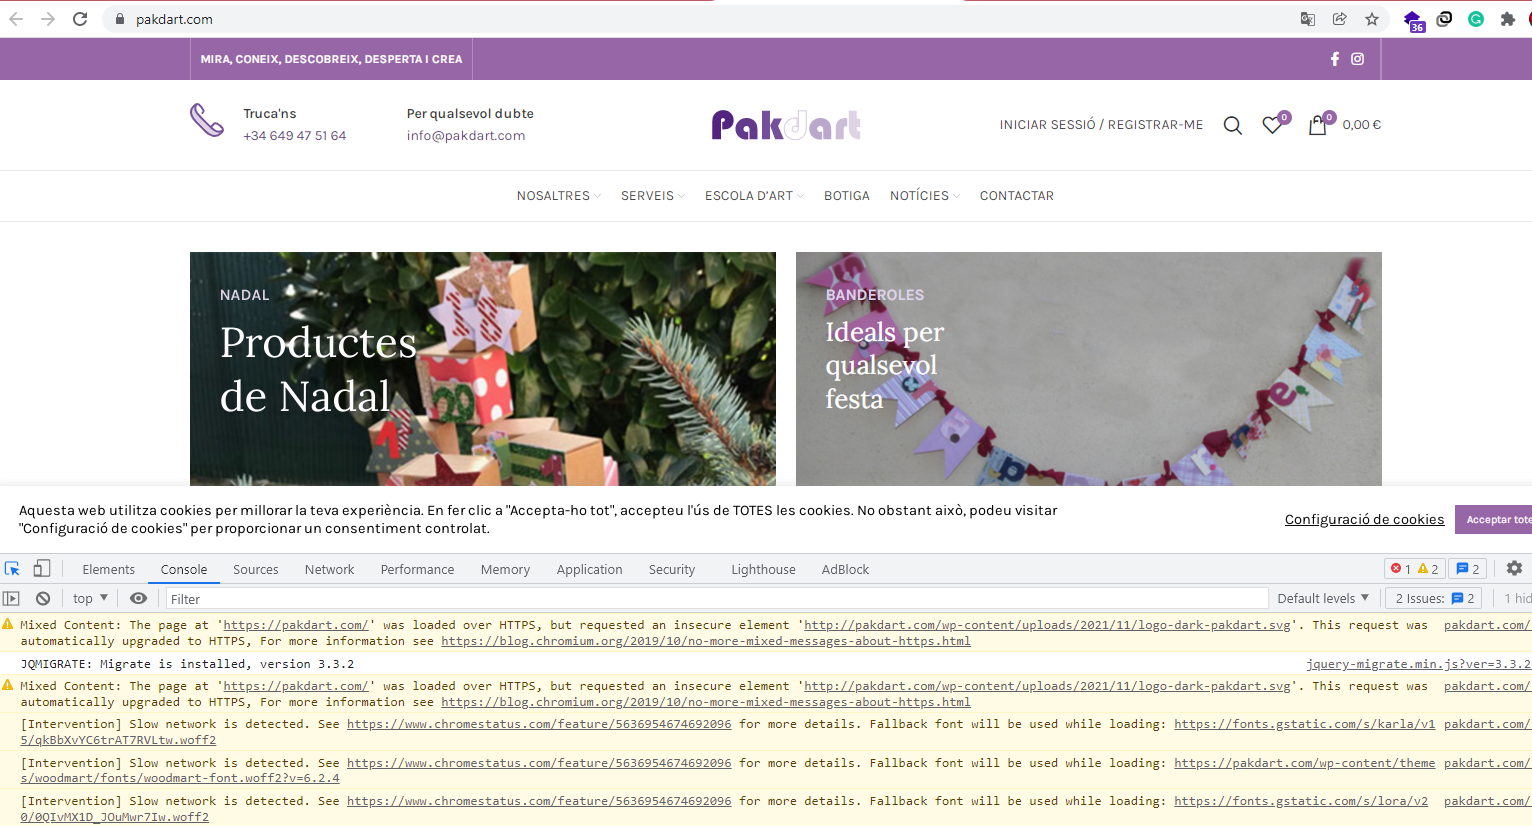Open the blog.chromium.org link in first warning
1532x827 pixels.
[706, 641]
